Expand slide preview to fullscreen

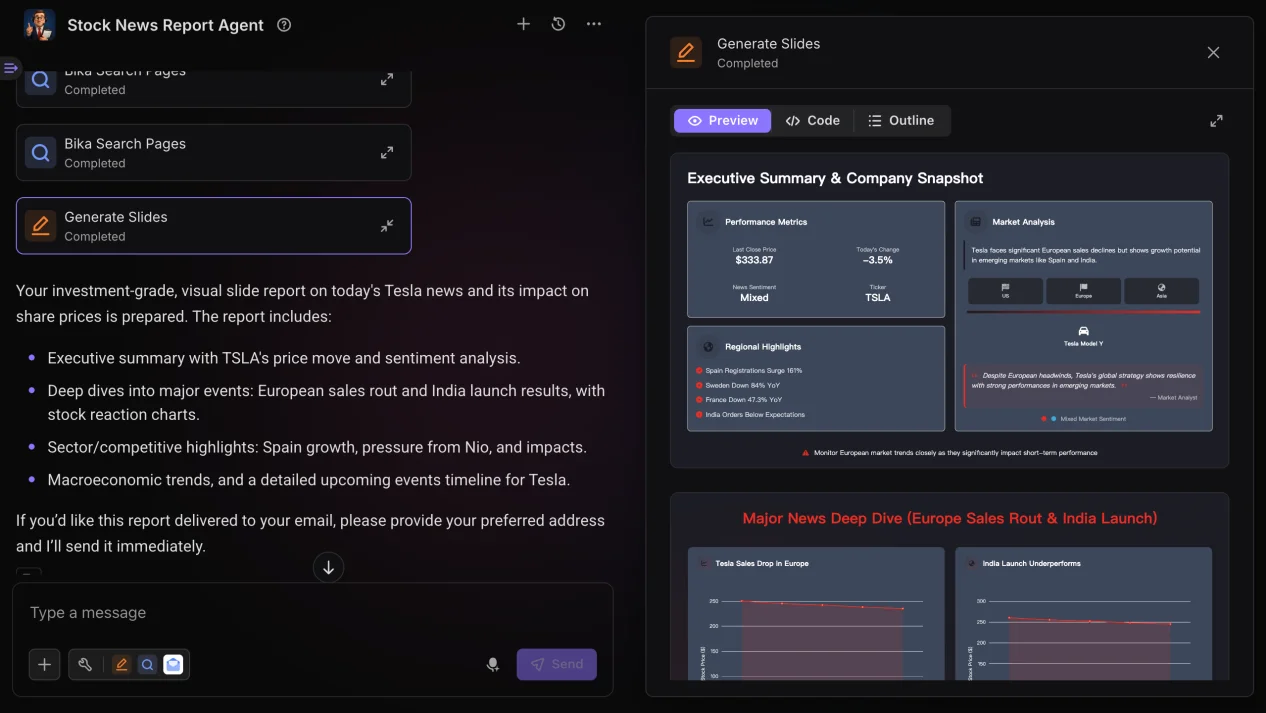tap(1216, 121)
